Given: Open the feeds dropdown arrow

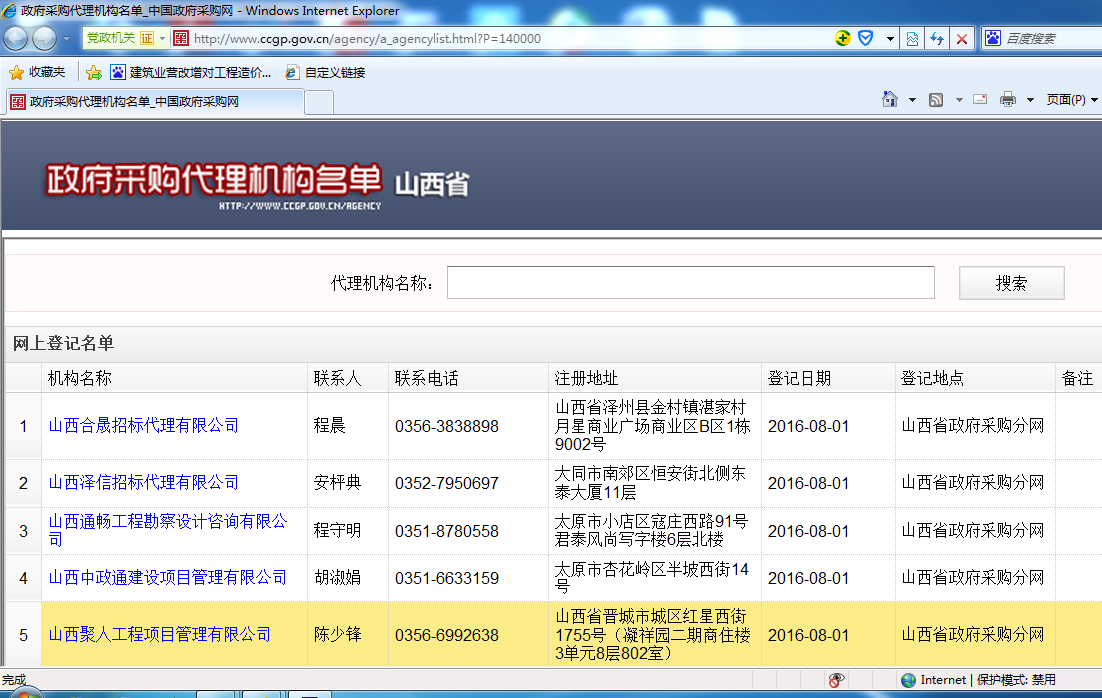Looking at the screenshot, I should (959, 100).
